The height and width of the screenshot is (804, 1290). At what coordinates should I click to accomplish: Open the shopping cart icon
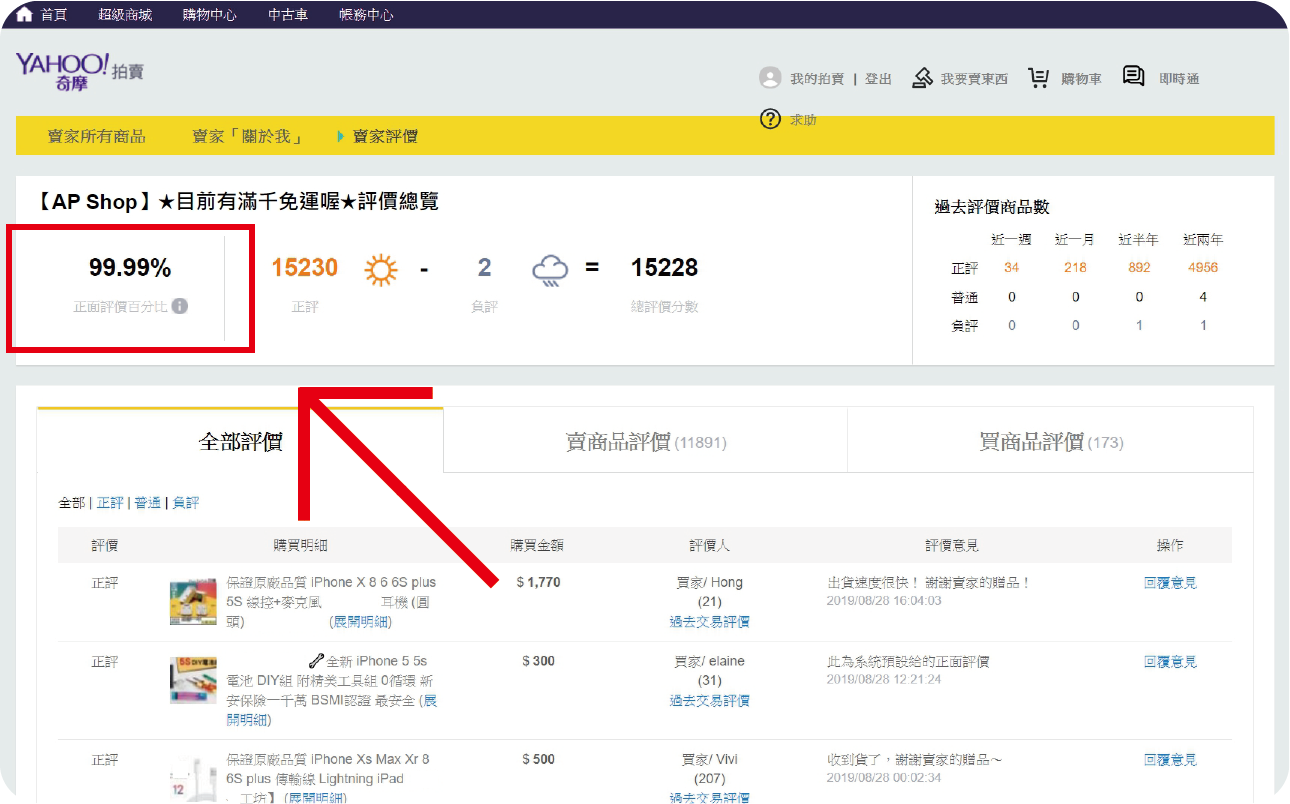pos(1039,78)
